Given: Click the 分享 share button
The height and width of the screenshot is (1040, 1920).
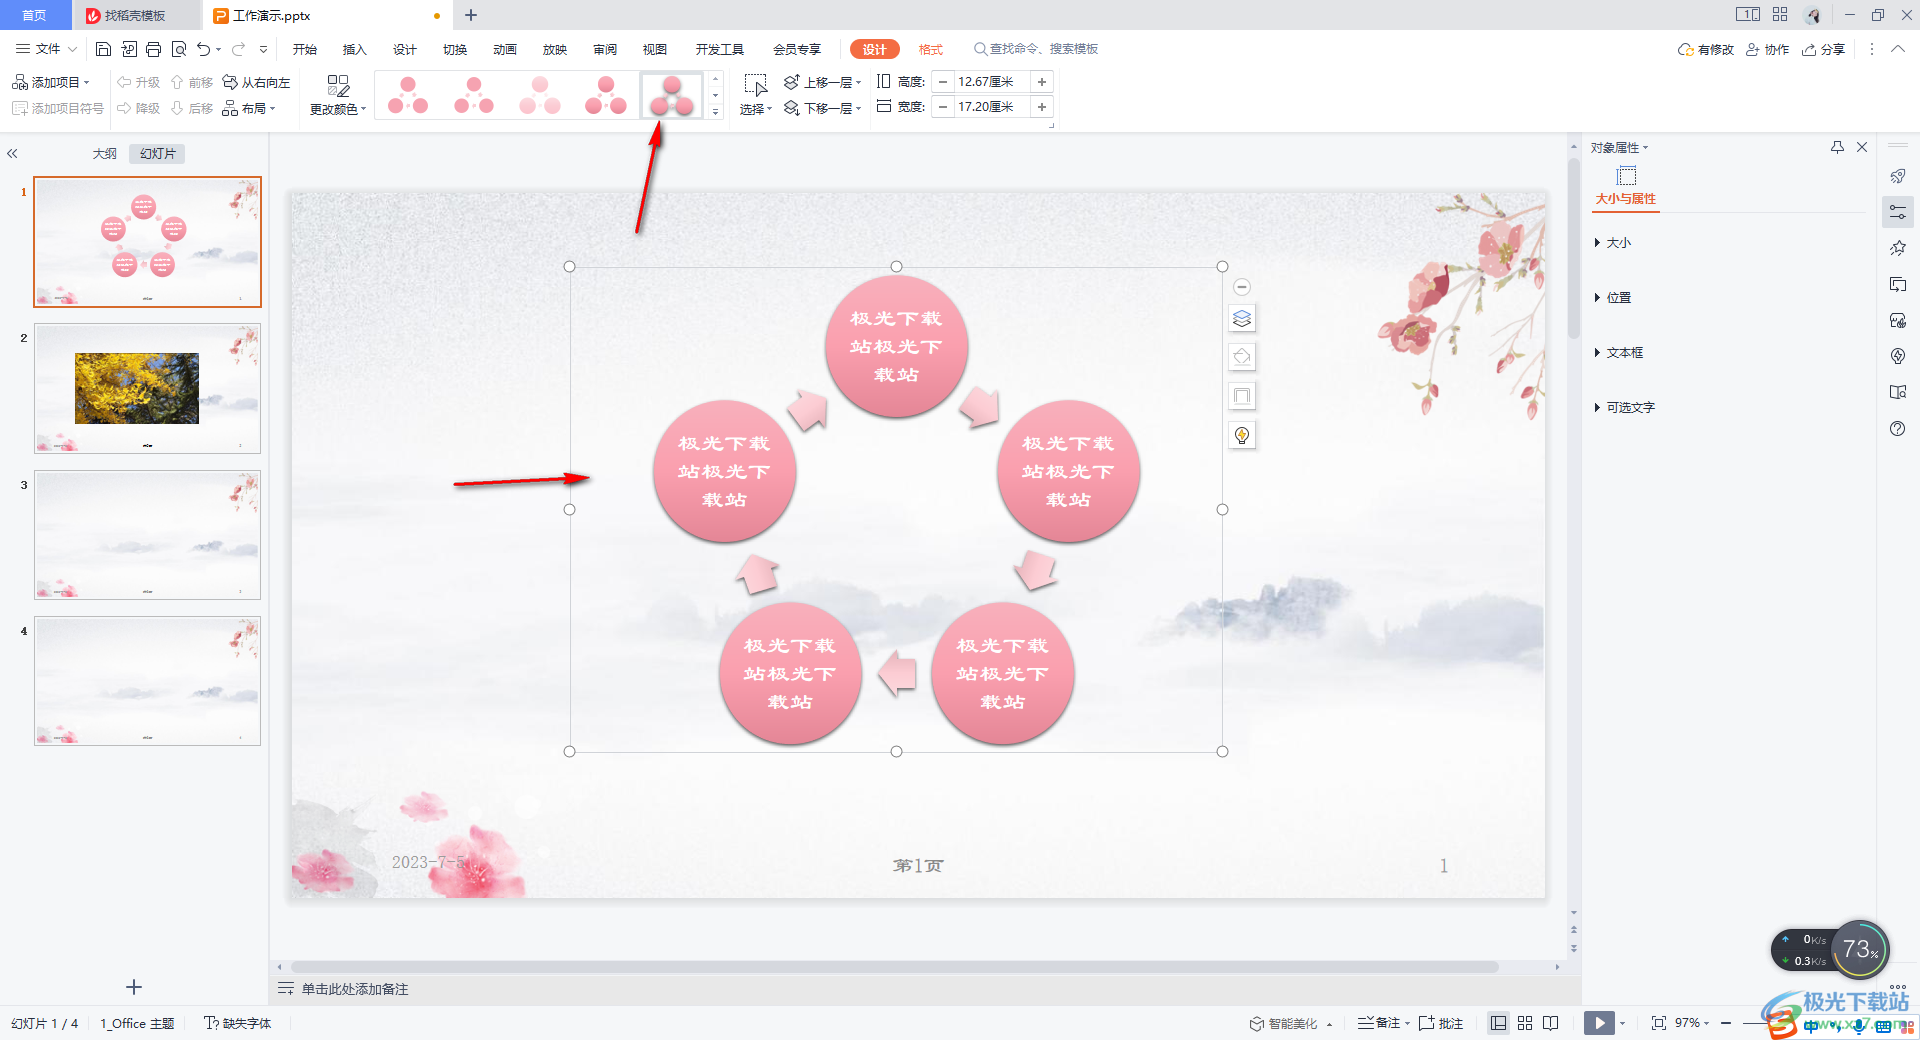Looking at the screenshot, I should [x=1823, y=49].
